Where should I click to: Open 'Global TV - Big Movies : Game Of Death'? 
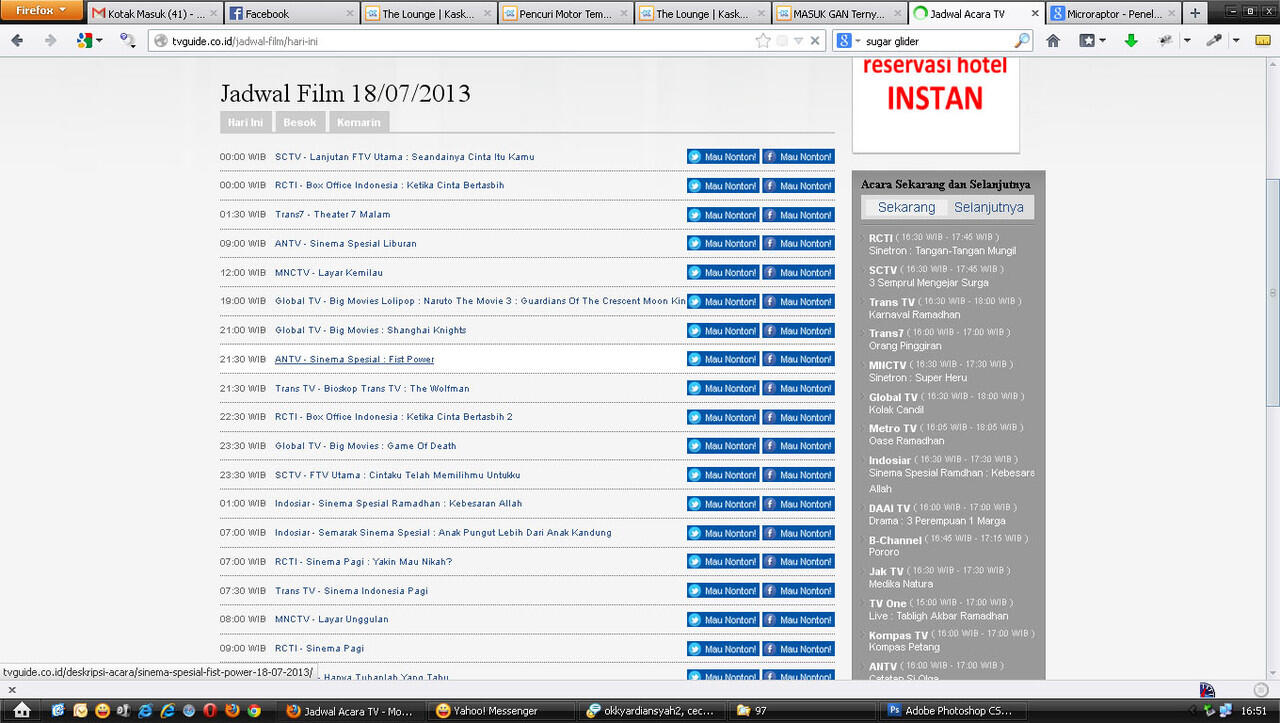click(365, 446)
